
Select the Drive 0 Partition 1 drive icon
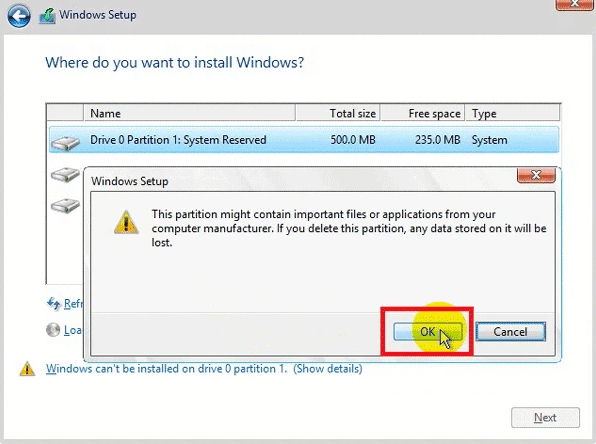[x=65, y=143]
